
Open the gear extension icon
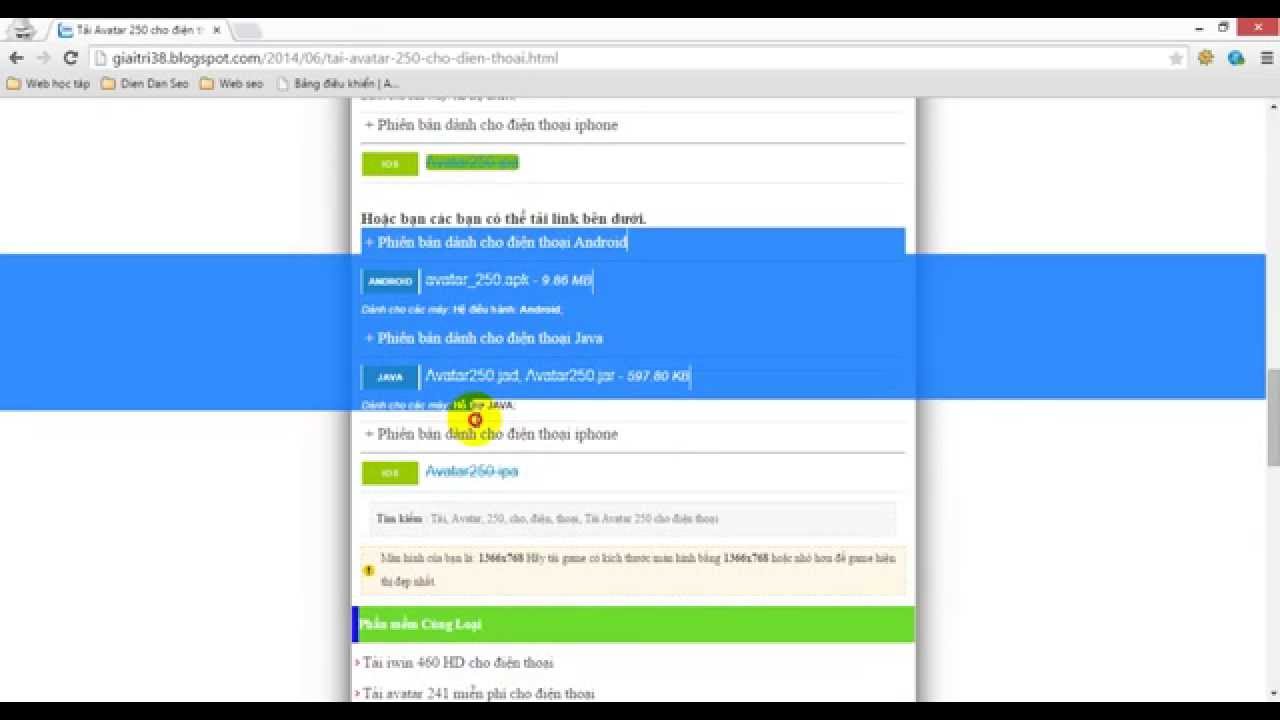click(1206, 58)
